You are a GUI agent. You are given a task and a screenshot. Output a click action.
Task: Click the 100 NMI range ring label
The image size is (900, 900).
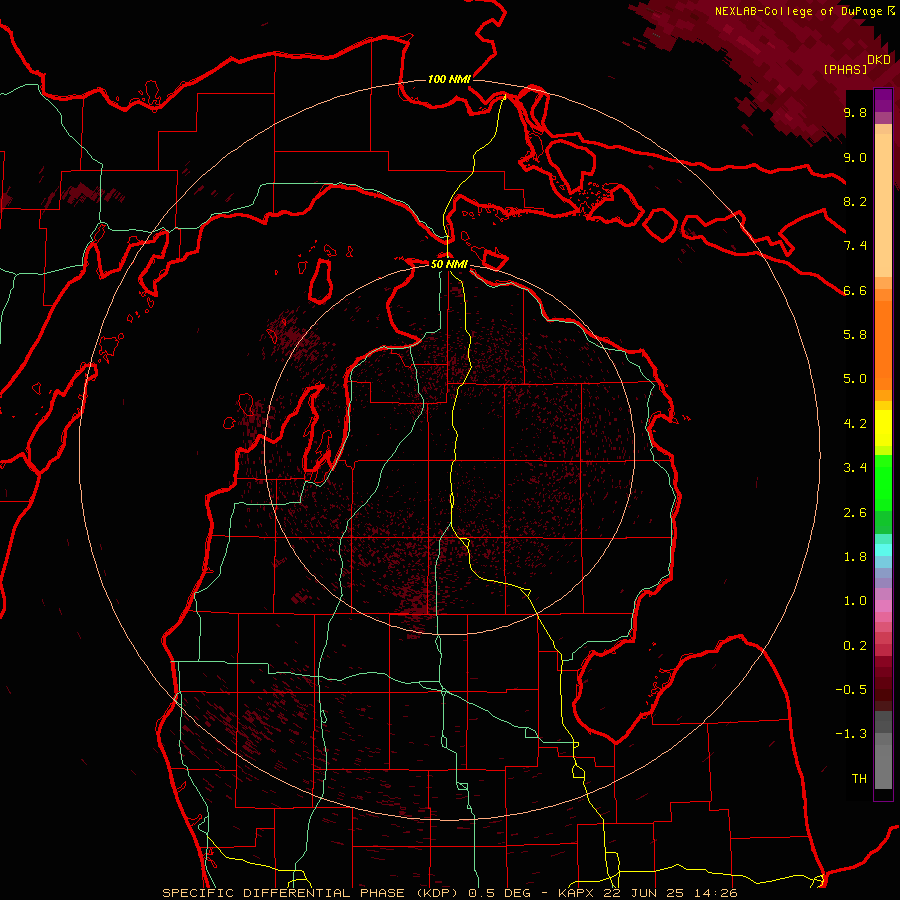(x=449, y=79)
